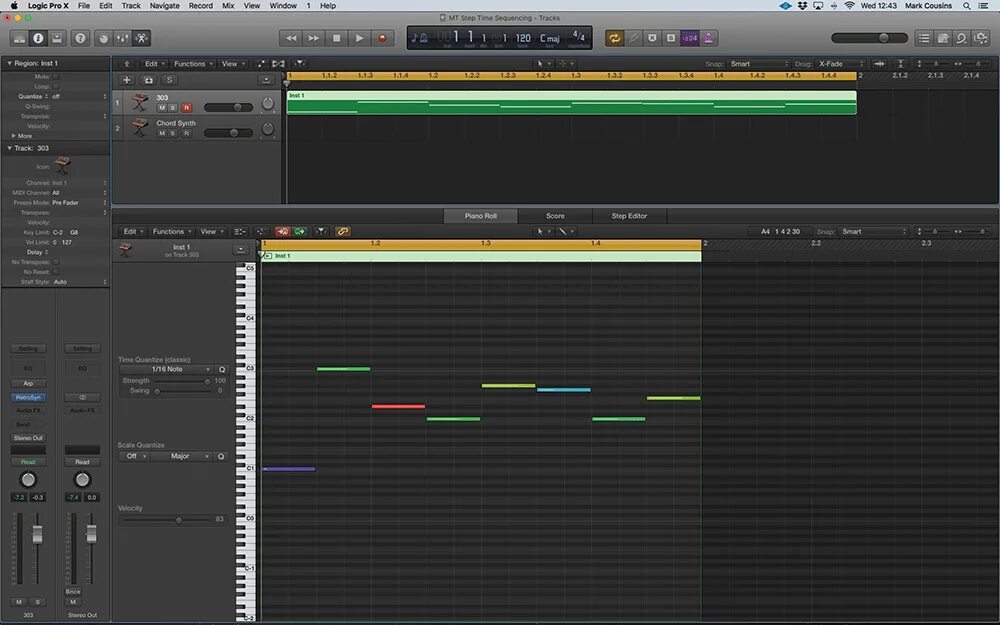Select the purple C1 note in piano roll
The width and height of the screenshot is (1000, 625).
[x=289, y=469]
